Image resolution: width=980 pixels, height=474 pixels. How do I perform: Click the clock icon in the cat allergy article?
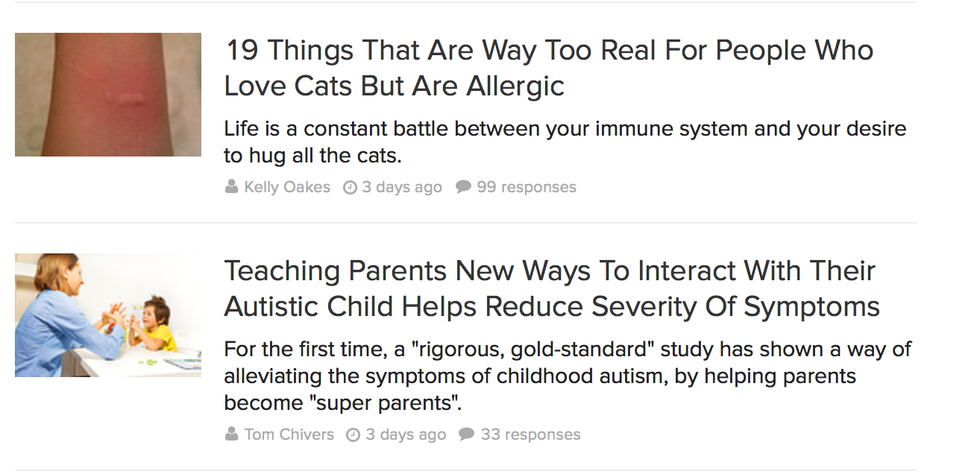click(x=350, y=187)
